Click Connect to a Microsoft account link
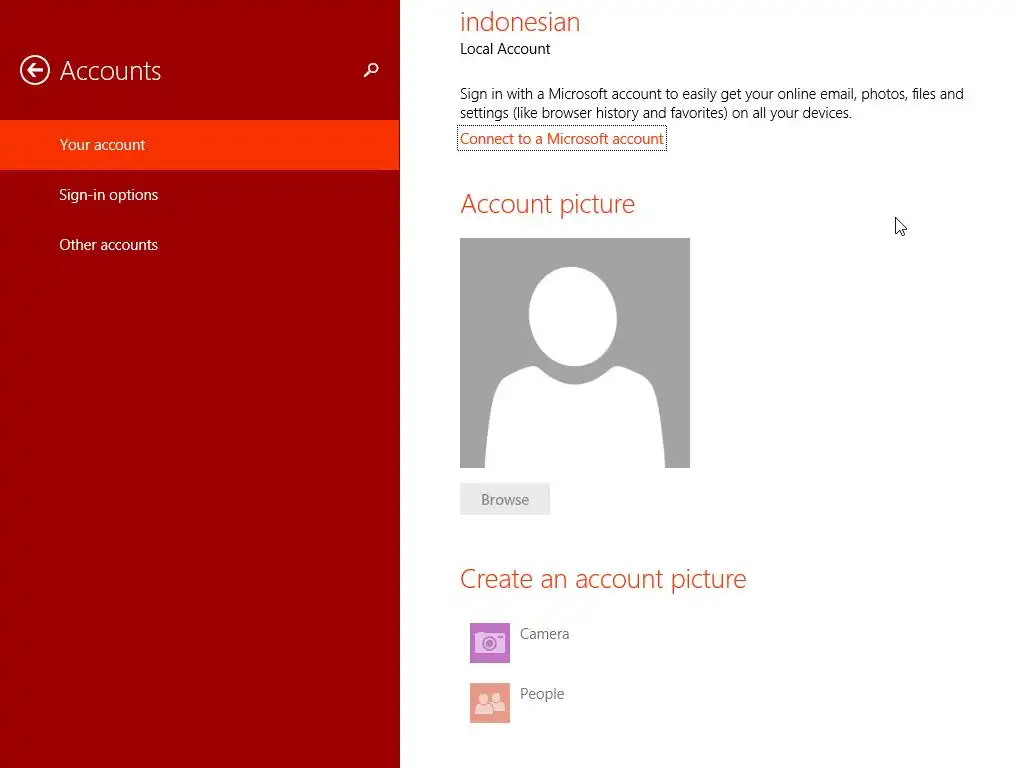 coord(562,138)
